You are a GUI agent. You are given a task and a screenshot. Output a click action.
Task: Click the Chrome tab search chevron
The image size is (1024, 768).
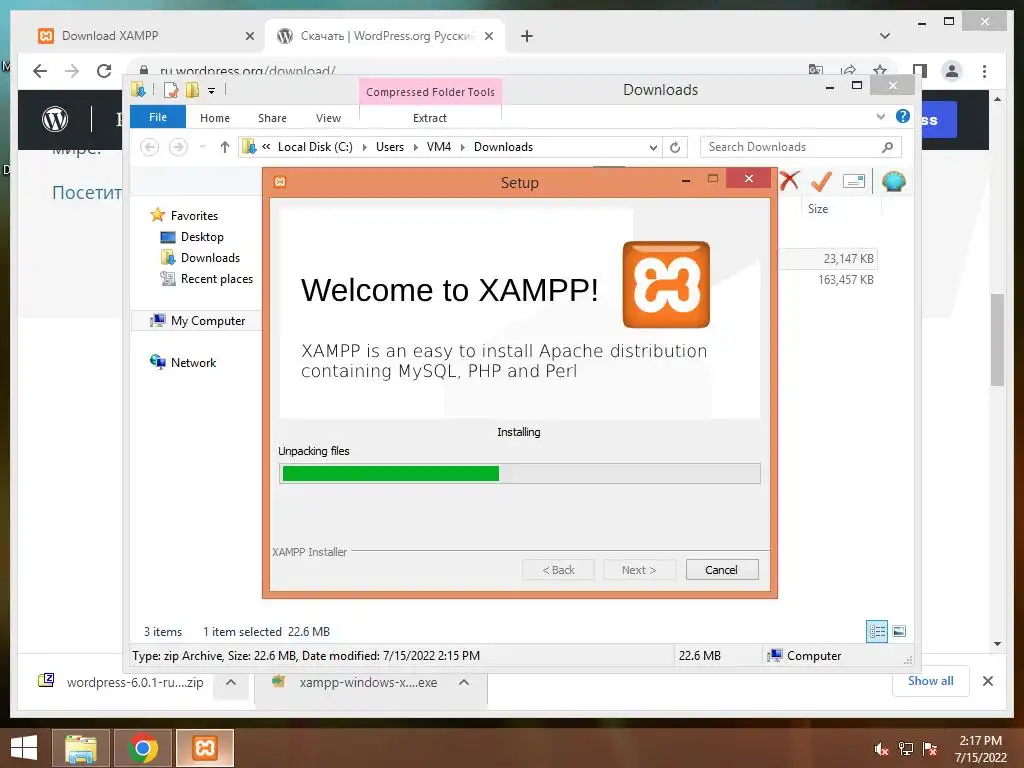[885, 36]
